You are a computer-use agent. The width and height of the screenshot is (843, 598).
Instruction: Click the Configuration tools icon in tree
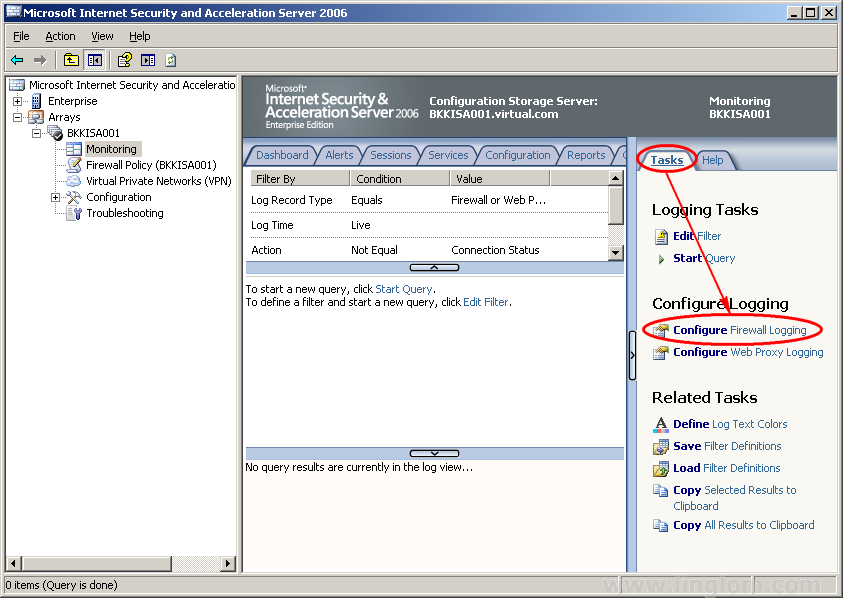74,197
